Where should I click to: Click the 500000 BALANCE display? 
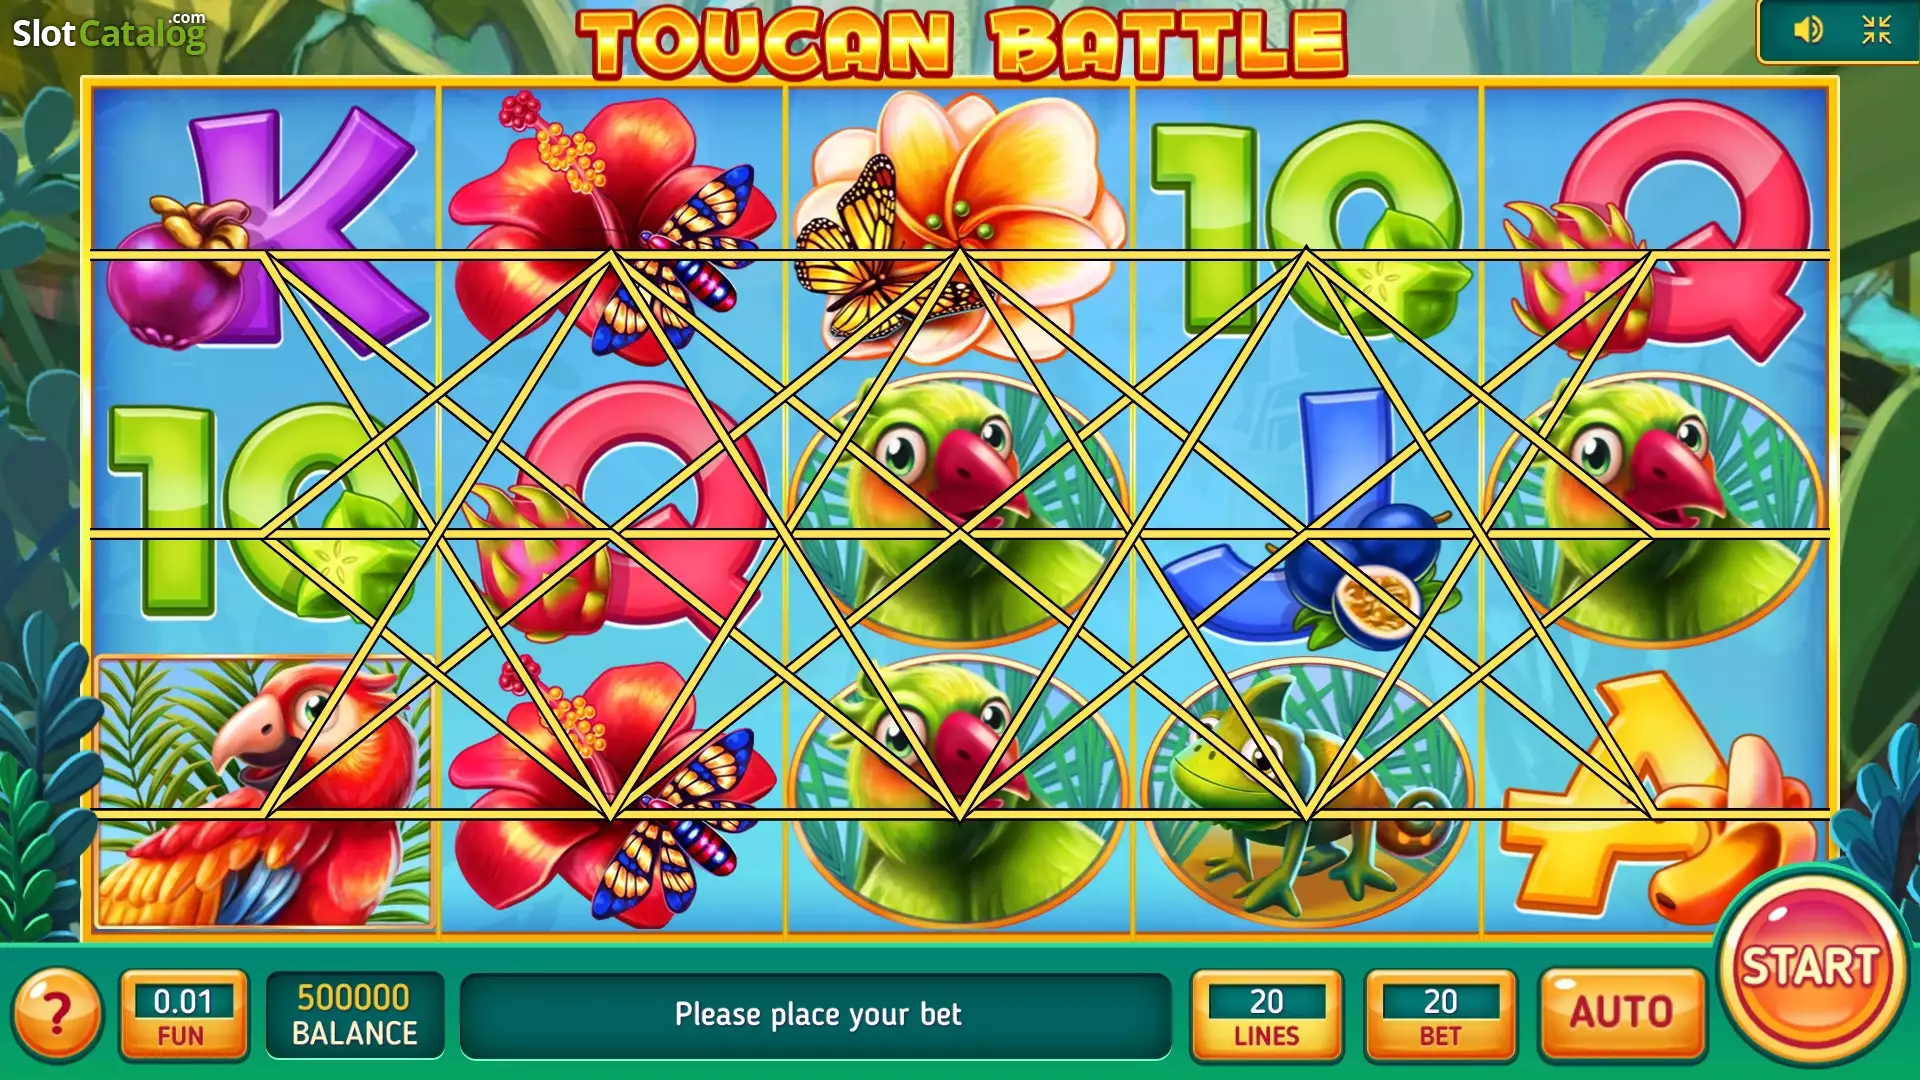pos(355,1014)
